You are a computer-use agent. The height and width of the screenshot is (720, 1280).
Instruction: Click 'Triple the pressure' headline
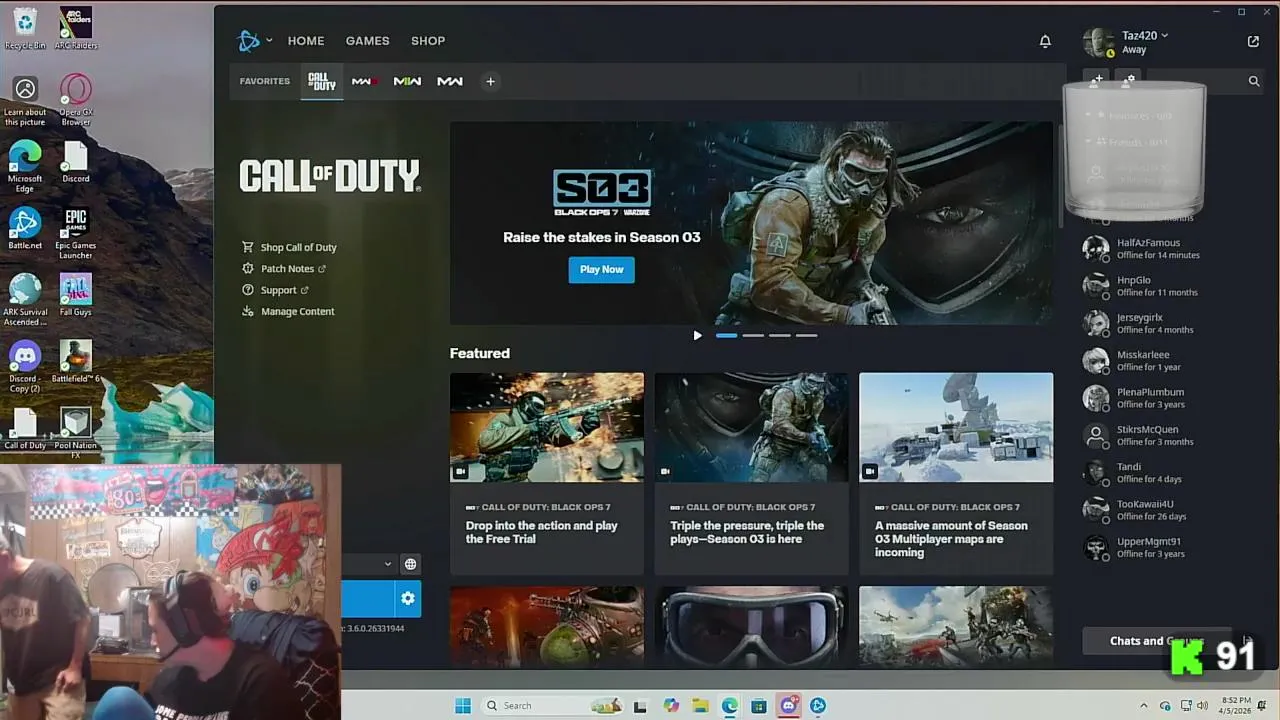pyautogui.click(x=747, y=532)
